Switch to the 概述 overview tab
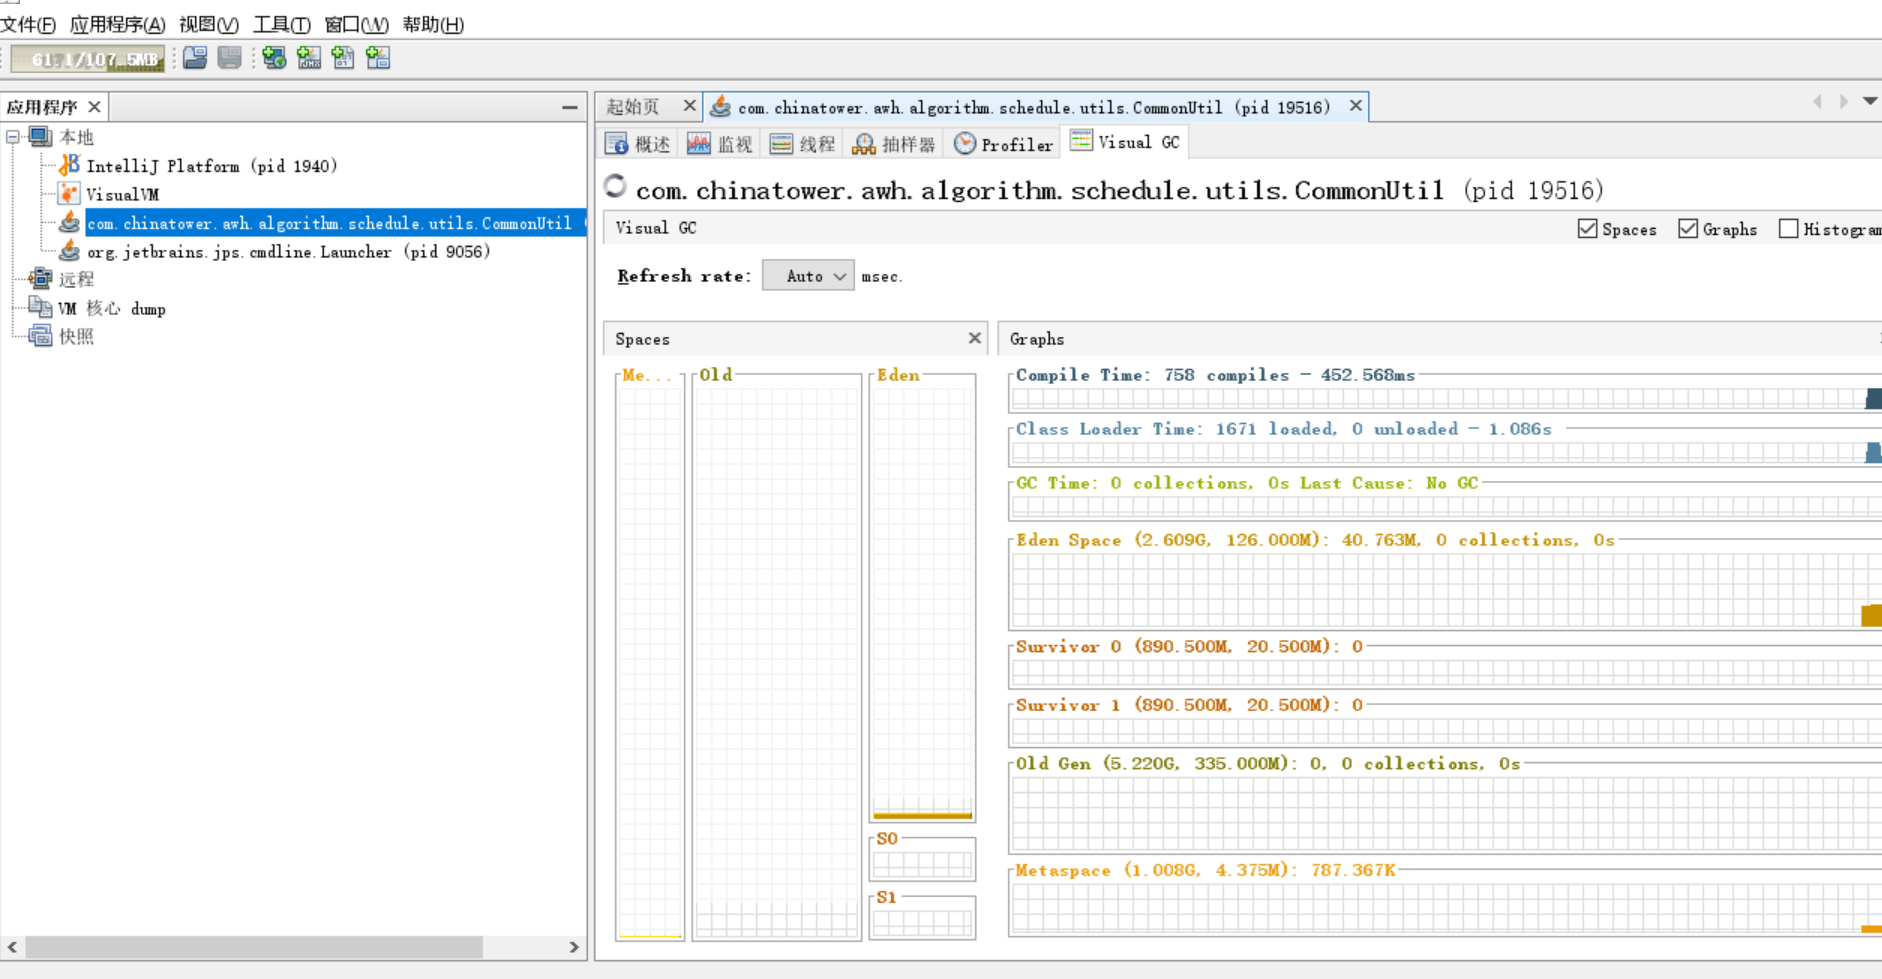Screen dimensions: 1882x979 point(638,144)
